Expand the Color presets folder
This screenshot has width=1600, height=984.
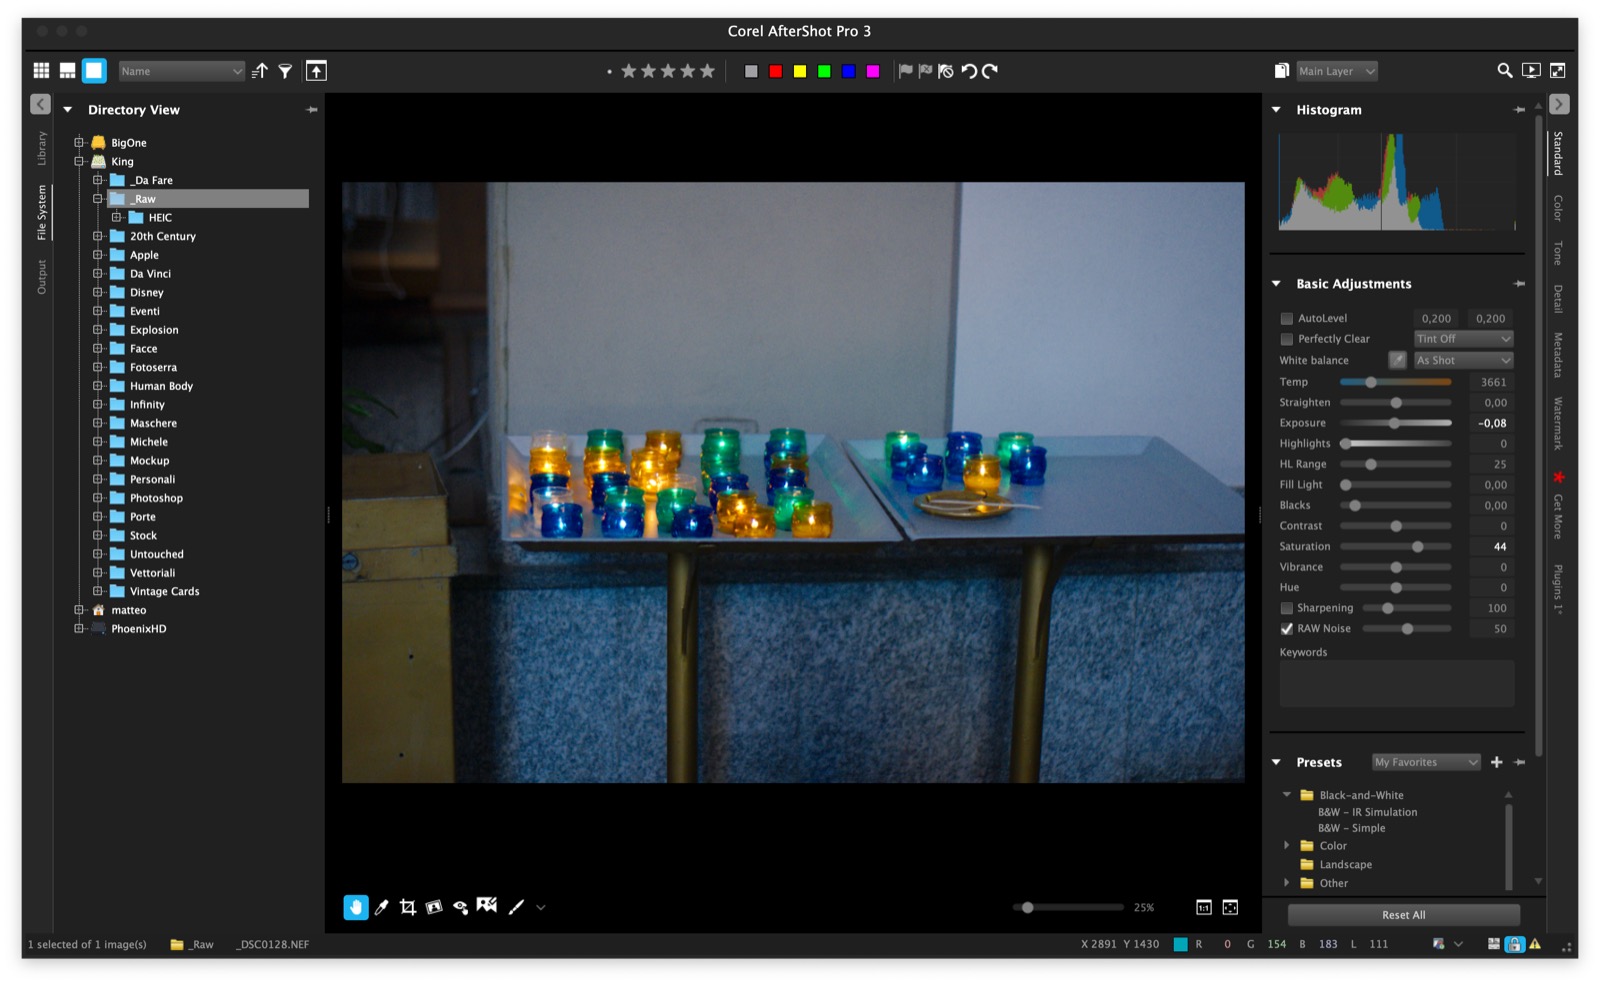1287,846
